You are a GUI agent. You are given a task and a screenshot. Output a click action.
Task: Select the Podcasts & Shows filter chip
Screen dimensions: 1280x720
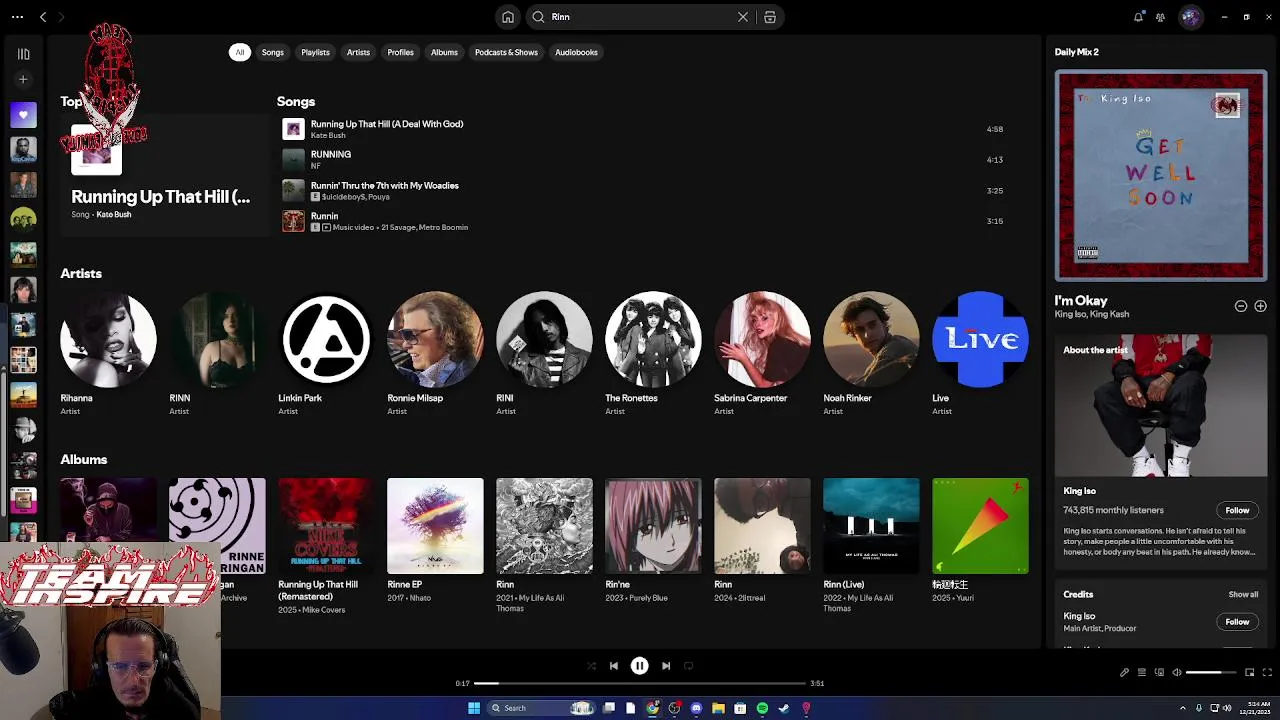[506, 52]
